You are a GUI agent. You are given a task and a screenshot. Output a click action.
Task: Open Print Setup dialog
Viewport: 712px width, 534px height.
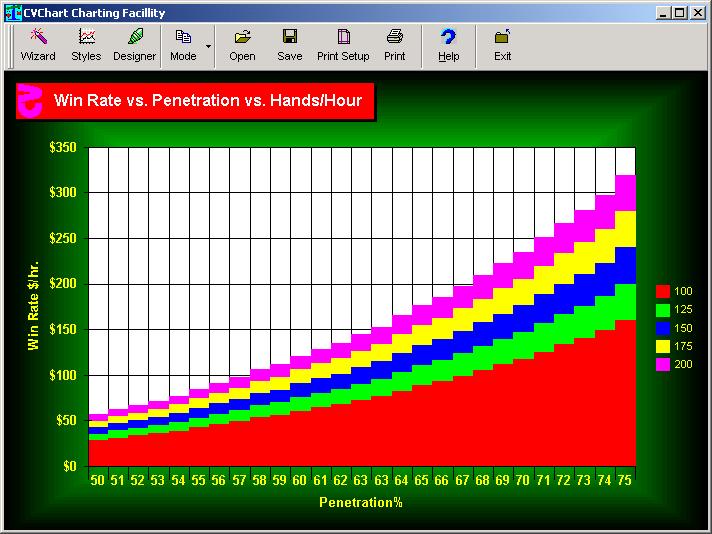[343, 45]
